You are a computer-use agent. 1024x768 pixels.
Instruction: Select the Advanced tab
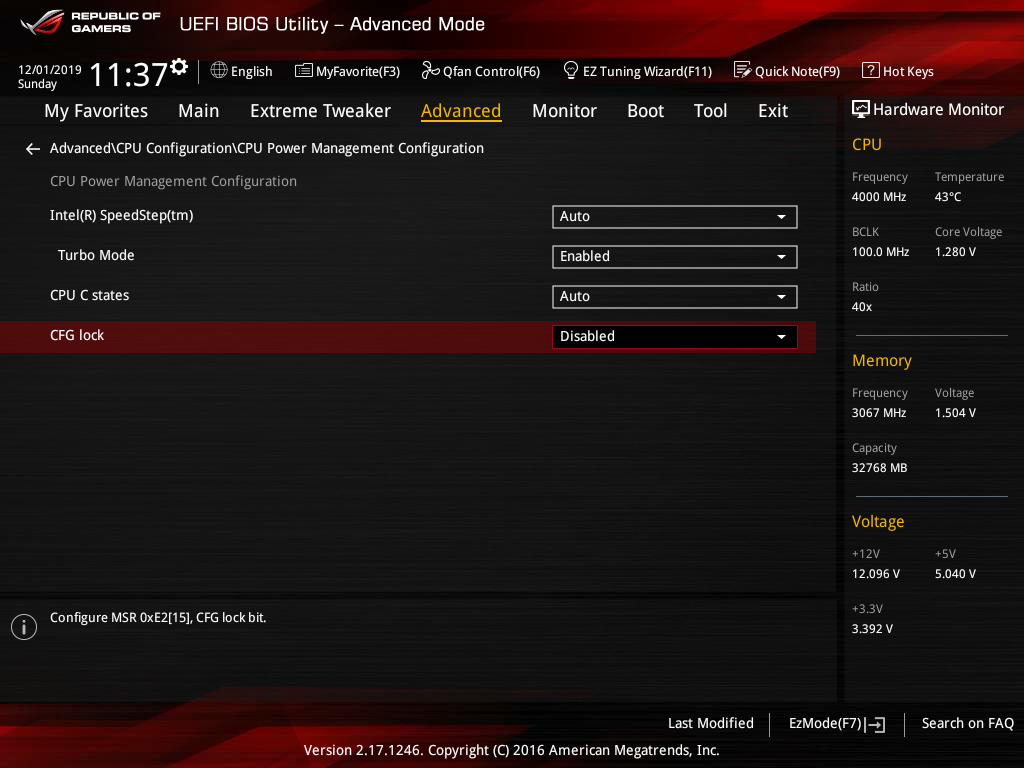pyautogui.click(x=461, y=111)
